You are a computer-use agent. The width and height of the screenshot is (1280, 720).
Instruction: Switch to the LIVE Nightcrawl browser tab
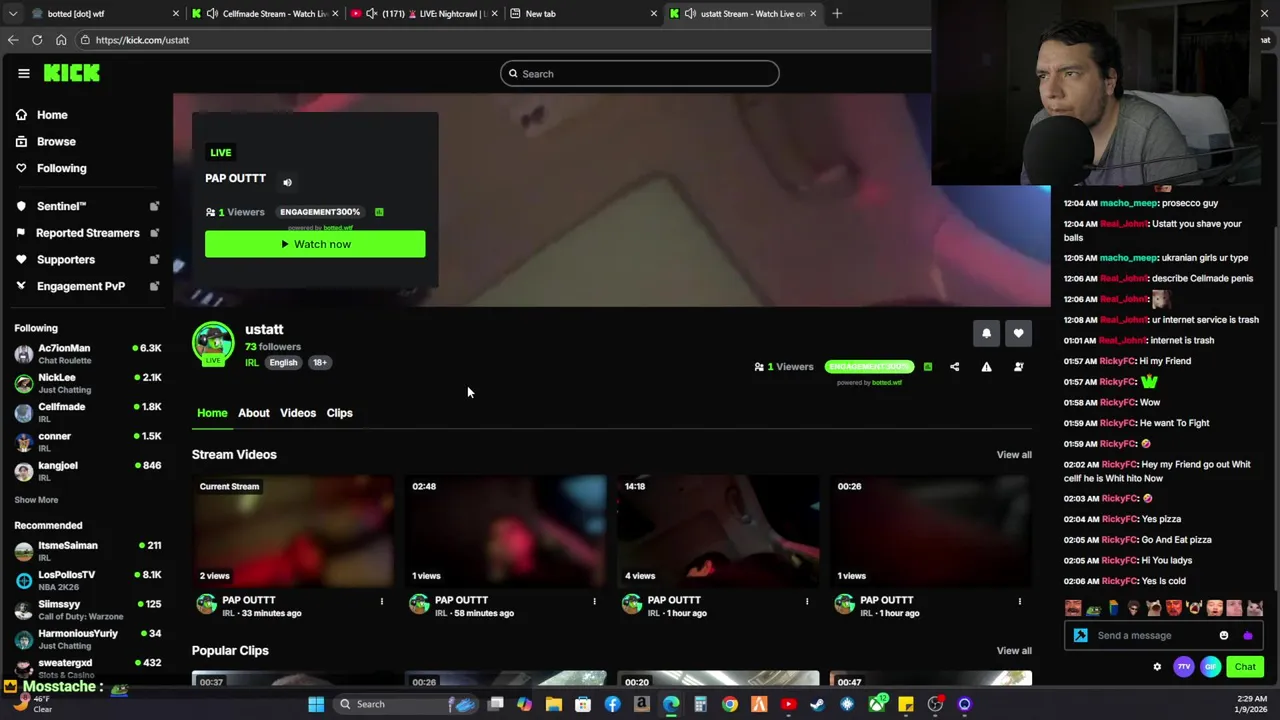tap(425, 14)
